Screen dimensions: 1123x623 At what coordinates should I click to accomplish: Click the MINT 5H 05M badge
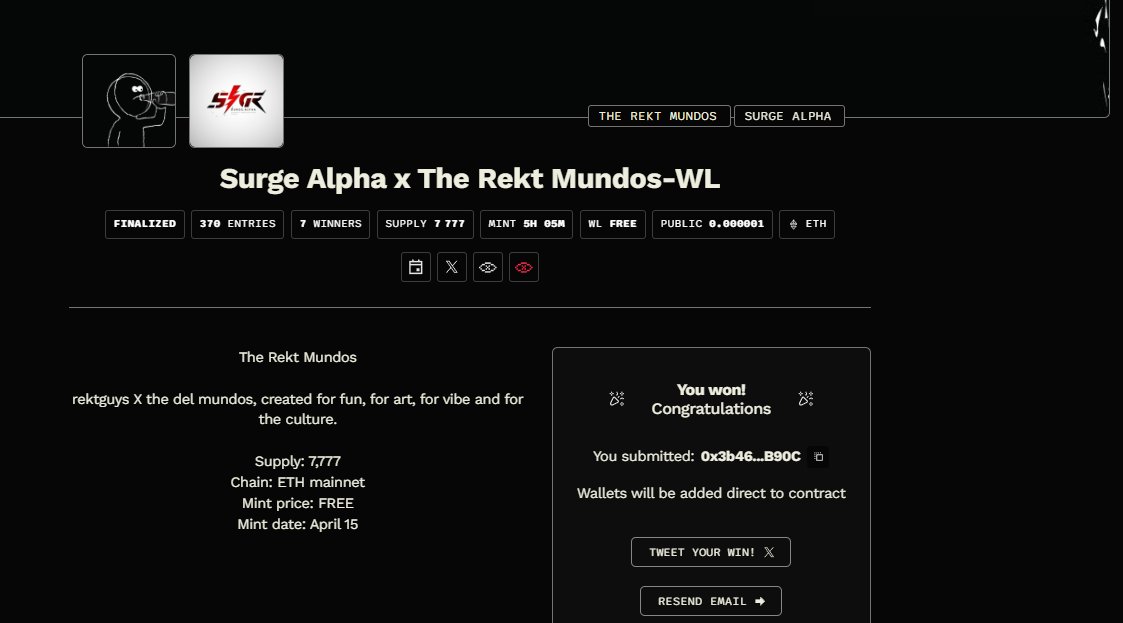526,224
